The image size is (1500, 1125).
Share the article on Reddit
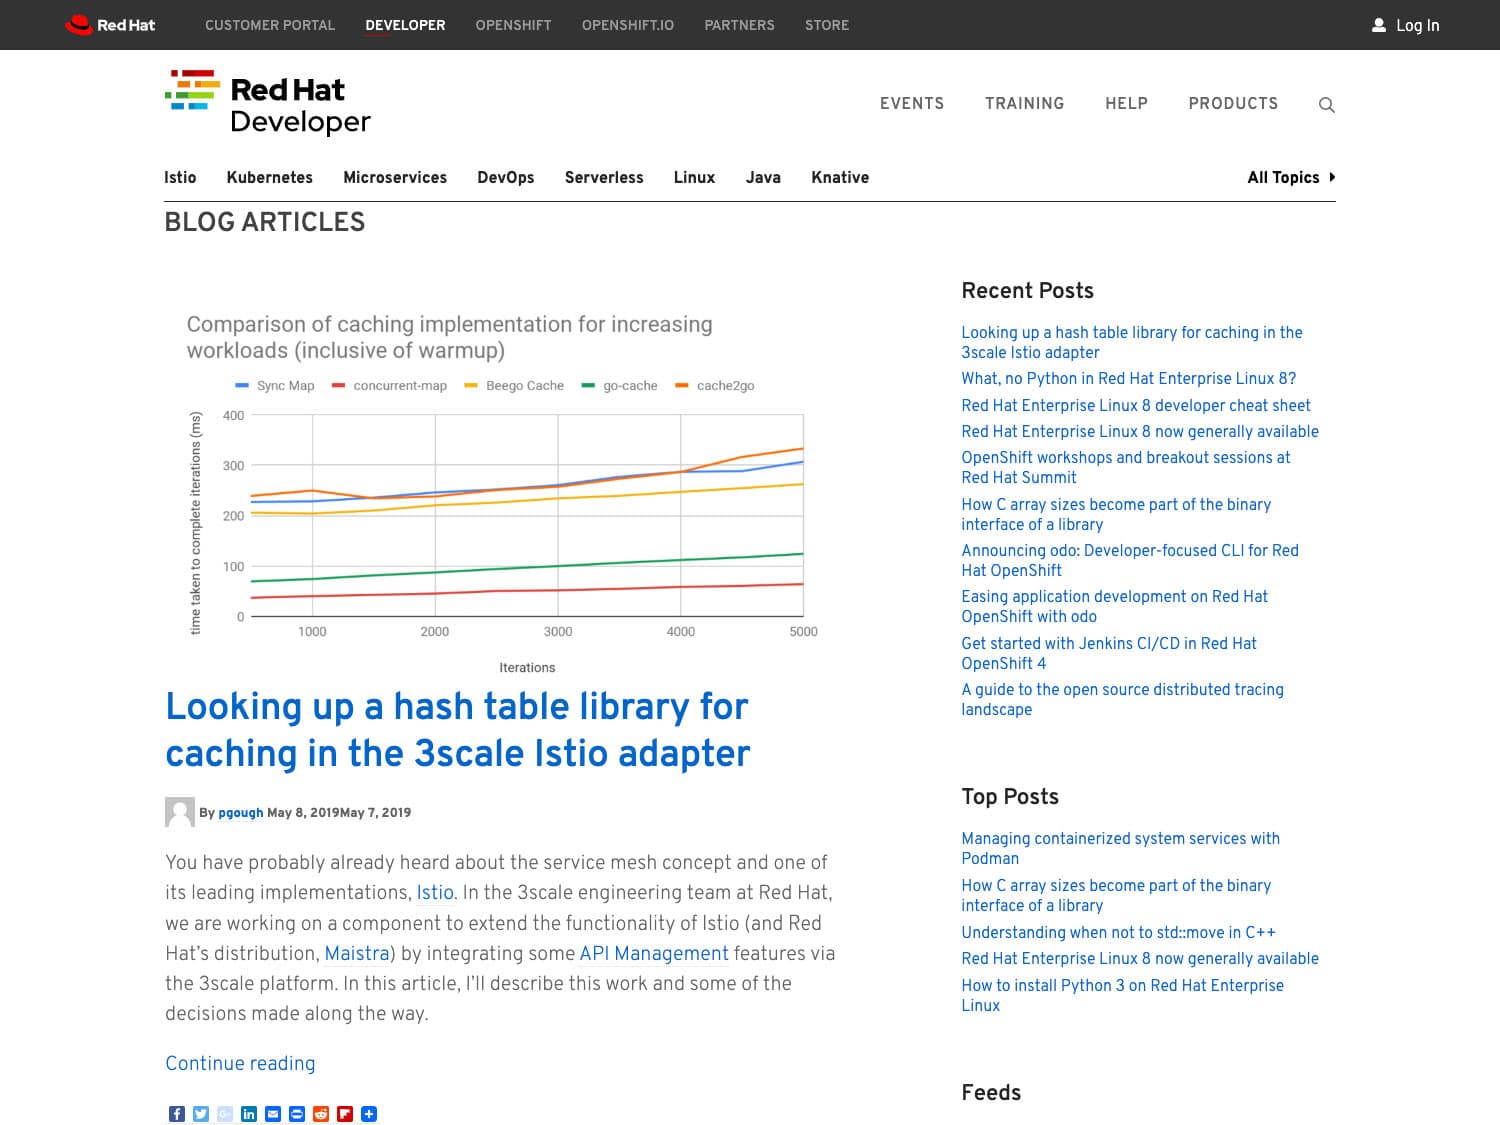point(321,1114)
